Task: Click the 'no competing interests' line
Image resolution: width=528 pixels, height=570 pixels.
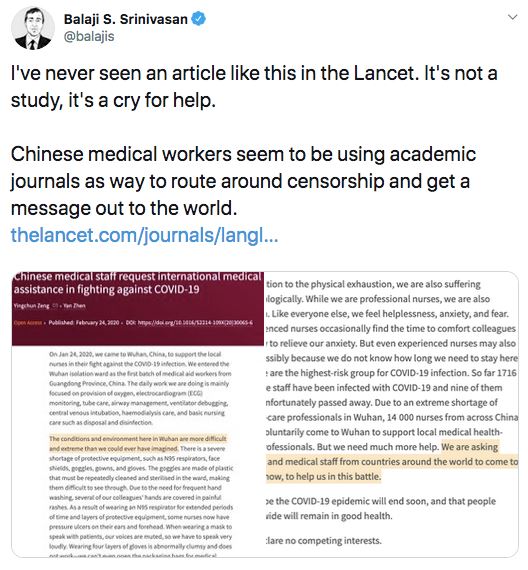Action: (324, 541)
